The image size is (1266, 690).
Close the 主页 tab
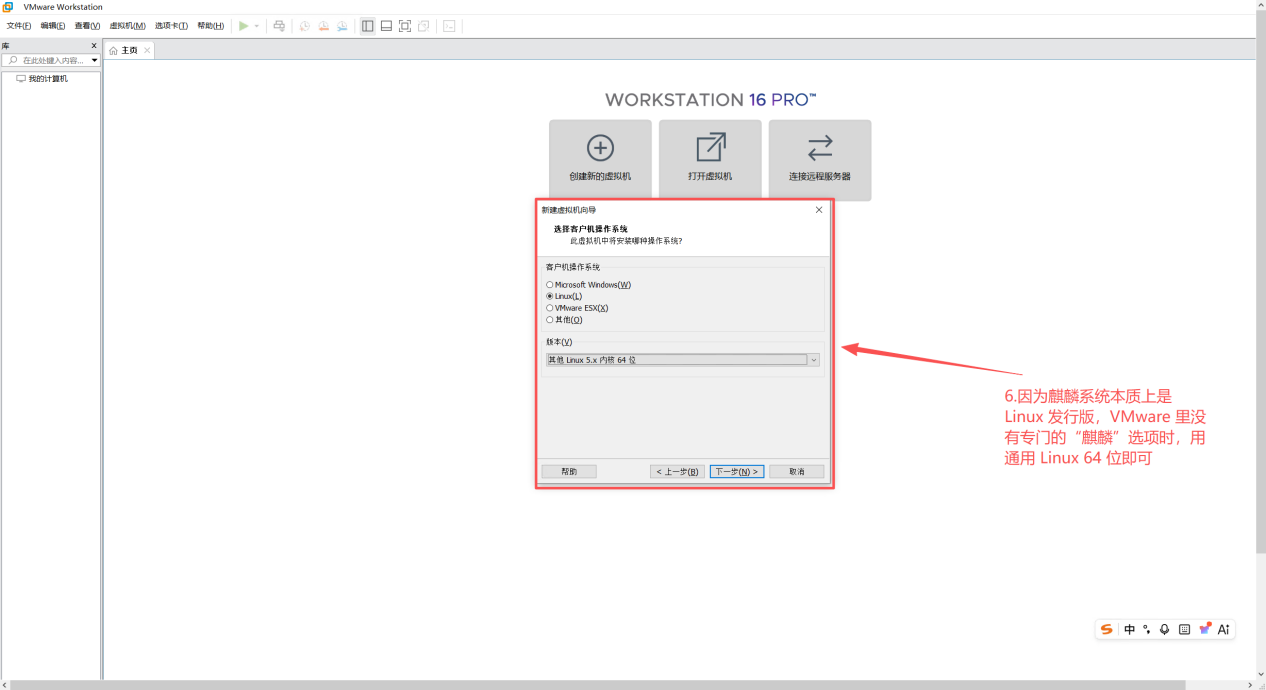click(x=147, y=50)
